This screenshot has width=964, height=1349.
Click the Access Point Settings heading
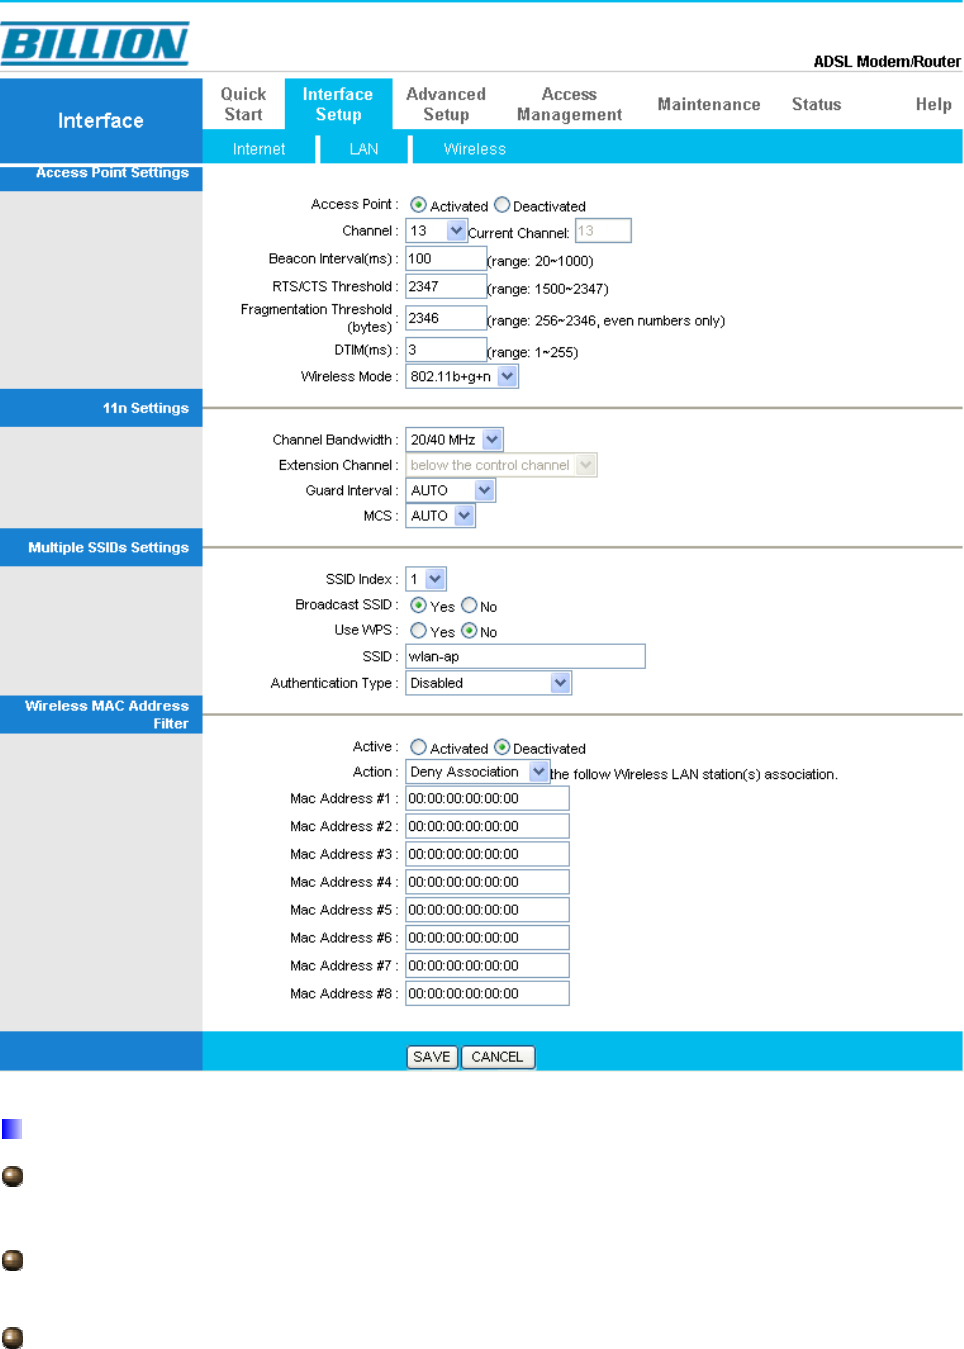point(112,173)
